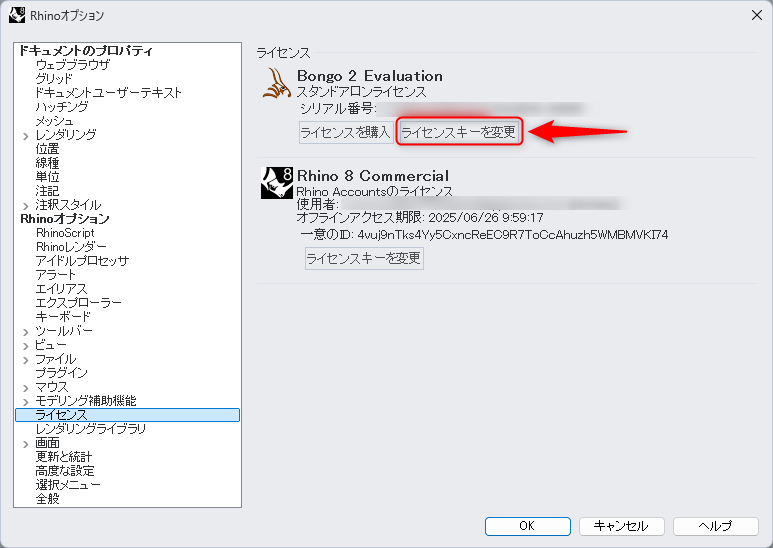
Task: Select the 画面 tree item
Action: coord(47,443)
